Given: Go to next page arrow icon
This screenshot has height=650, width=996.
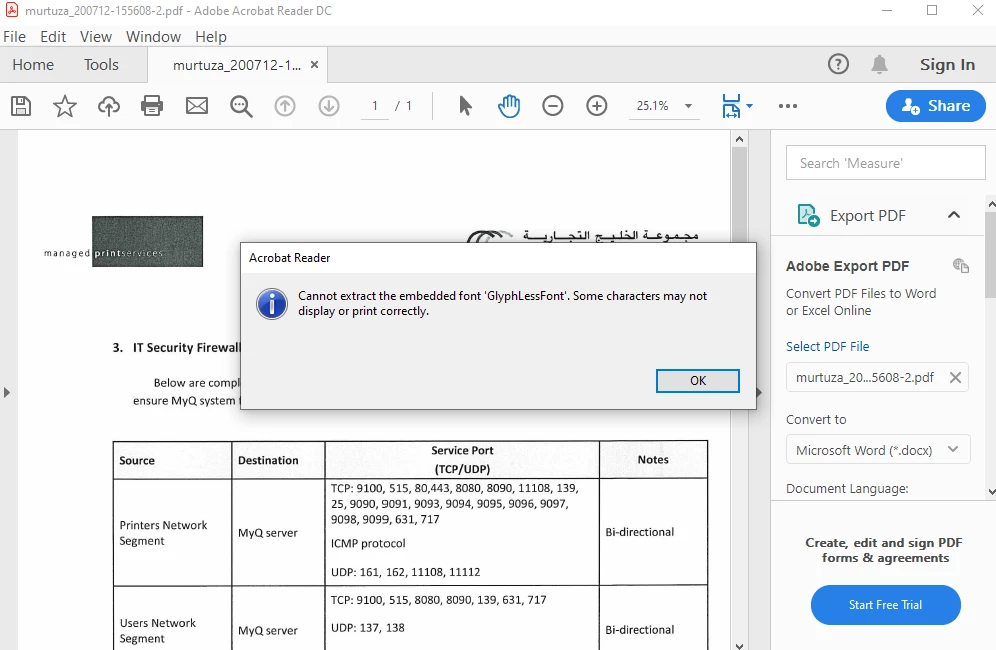Looking at the screenshot, I should (x=329, y=105).
